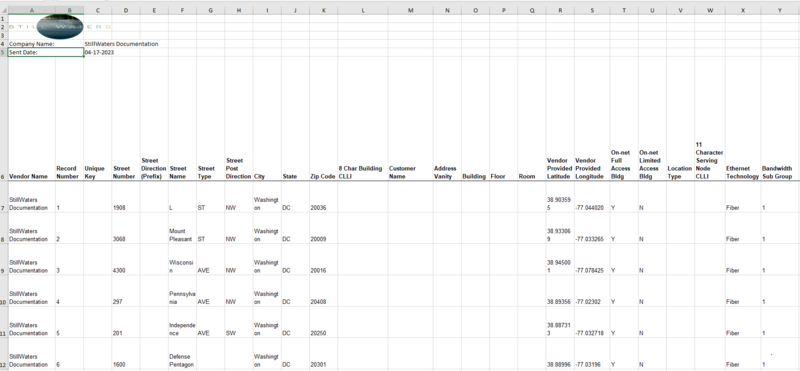The height and width of the screenshot is (371, 800).
Task: Click the Defense Pentagon street name cell
Action: [182, 354]
